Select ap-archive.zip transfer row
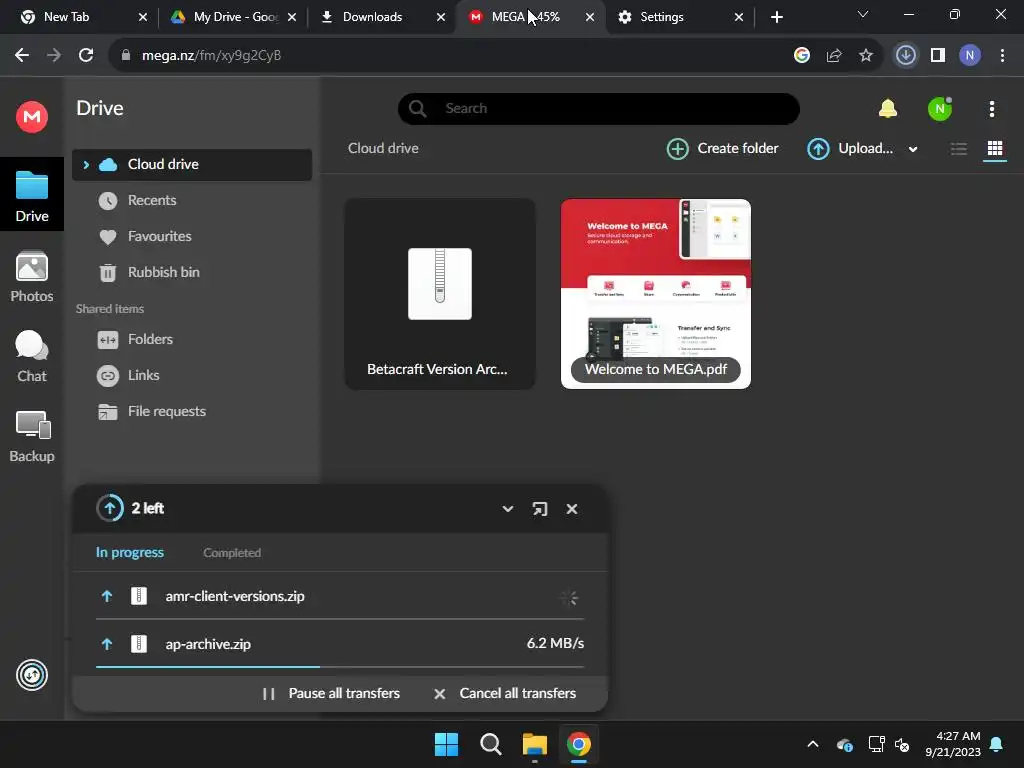The width and height of the screenshot is (1024, 768). coord(340,644)
